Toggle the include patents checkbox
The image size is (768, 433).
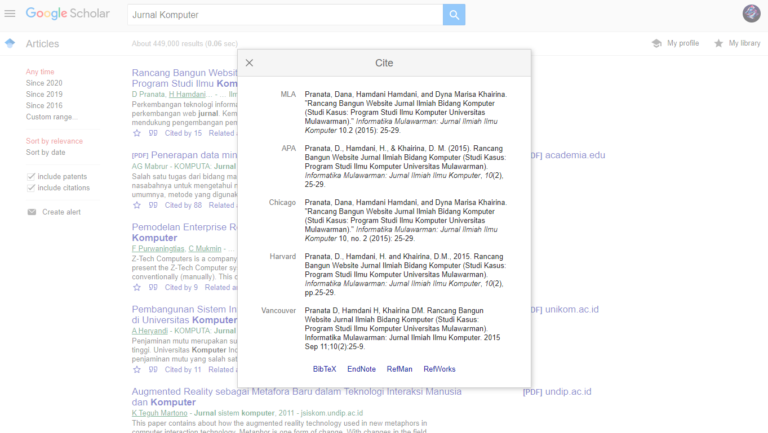coord(31,176)
